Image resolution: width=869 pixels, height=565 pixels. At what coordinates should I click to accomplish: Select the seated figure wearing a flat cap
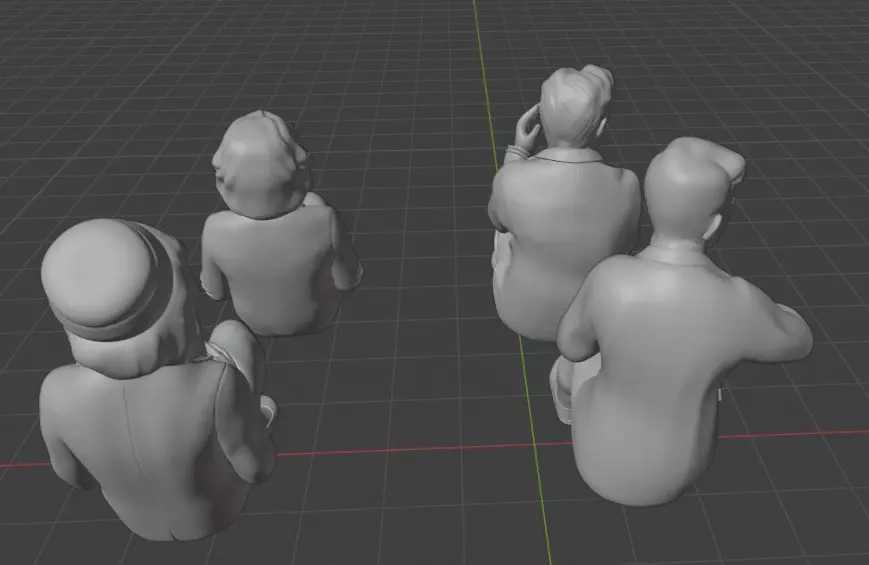[x=157, y=380]
